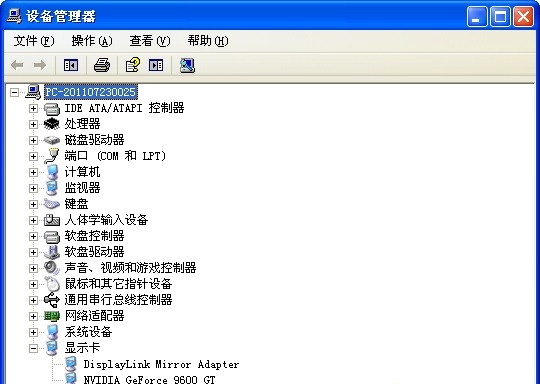Click the keyboard icon beside 键盘
Screen dimensions: 540x384
tap(52, 204)
